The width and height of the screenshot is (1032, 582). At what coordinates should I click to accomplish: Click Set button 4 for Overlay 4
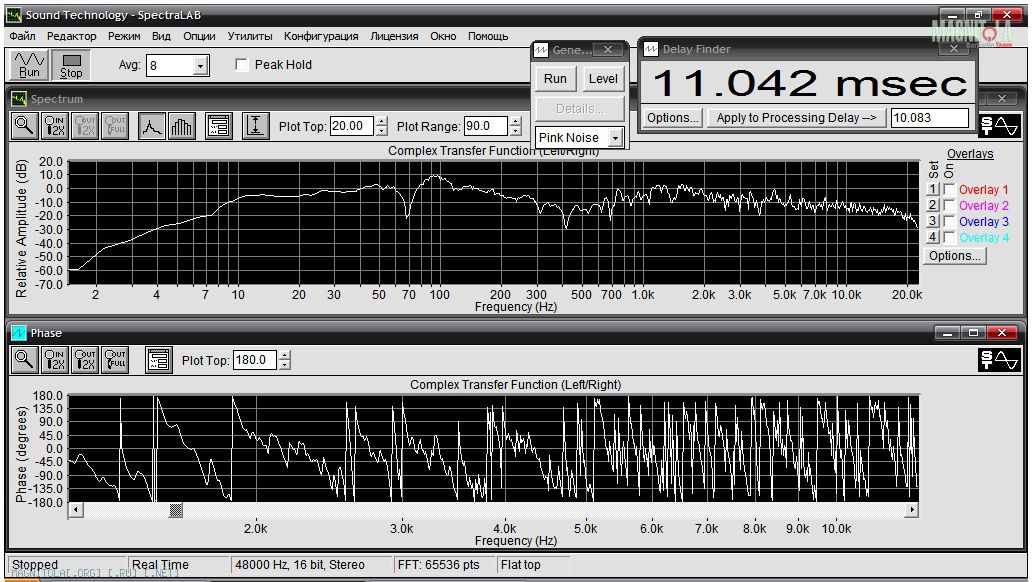pyautogui.click(x=932, y=237)
